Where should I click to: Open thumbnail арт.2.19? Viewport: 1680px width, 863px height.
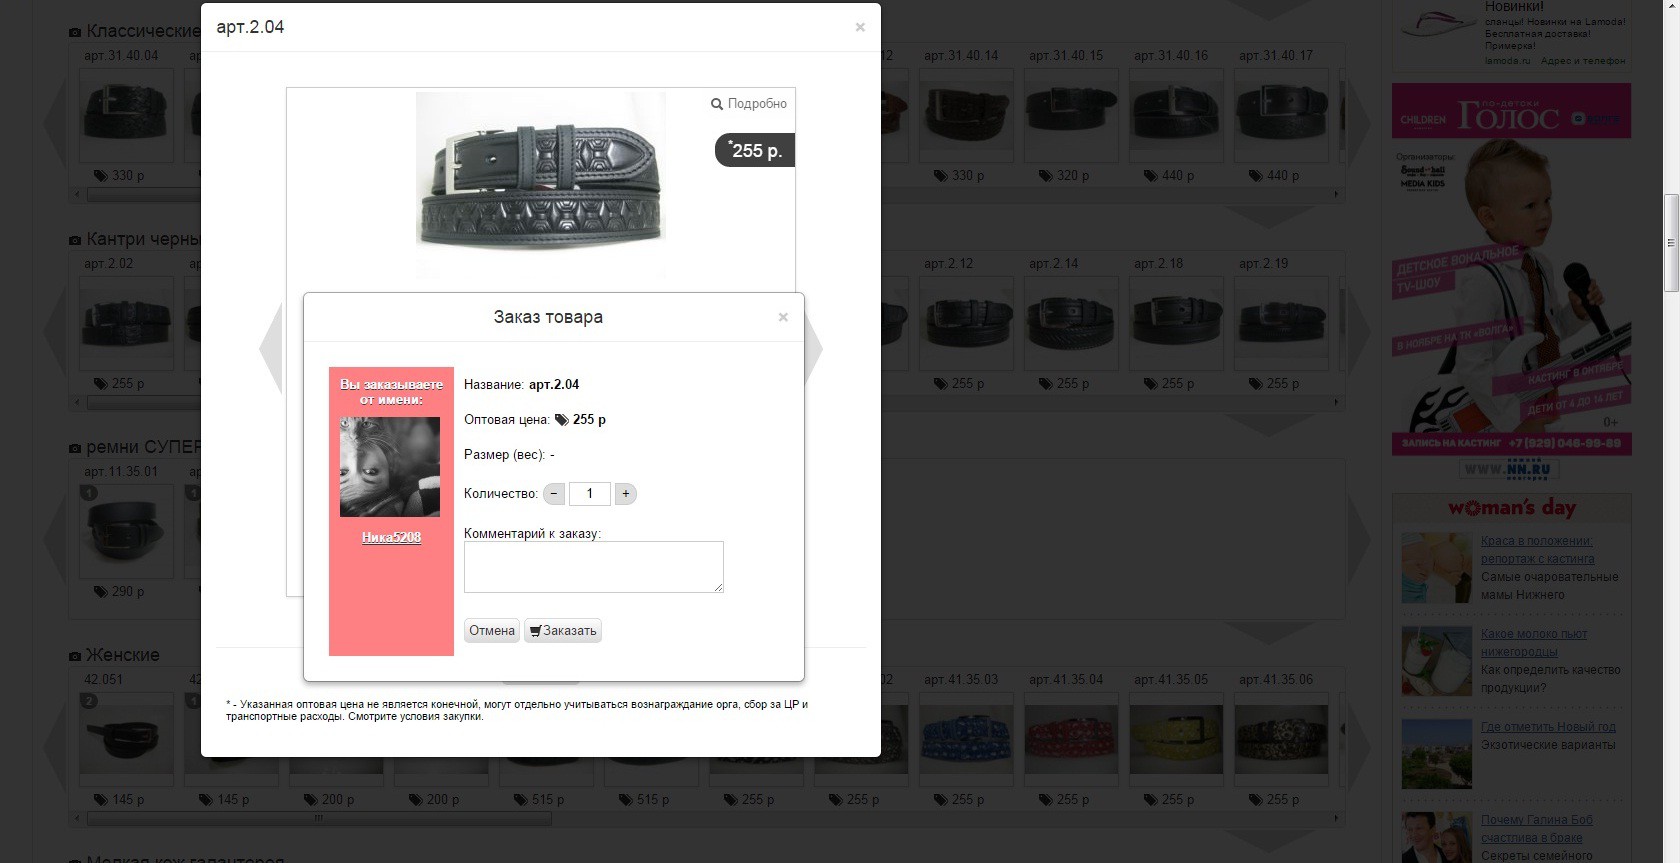[x=1281, y=324]
